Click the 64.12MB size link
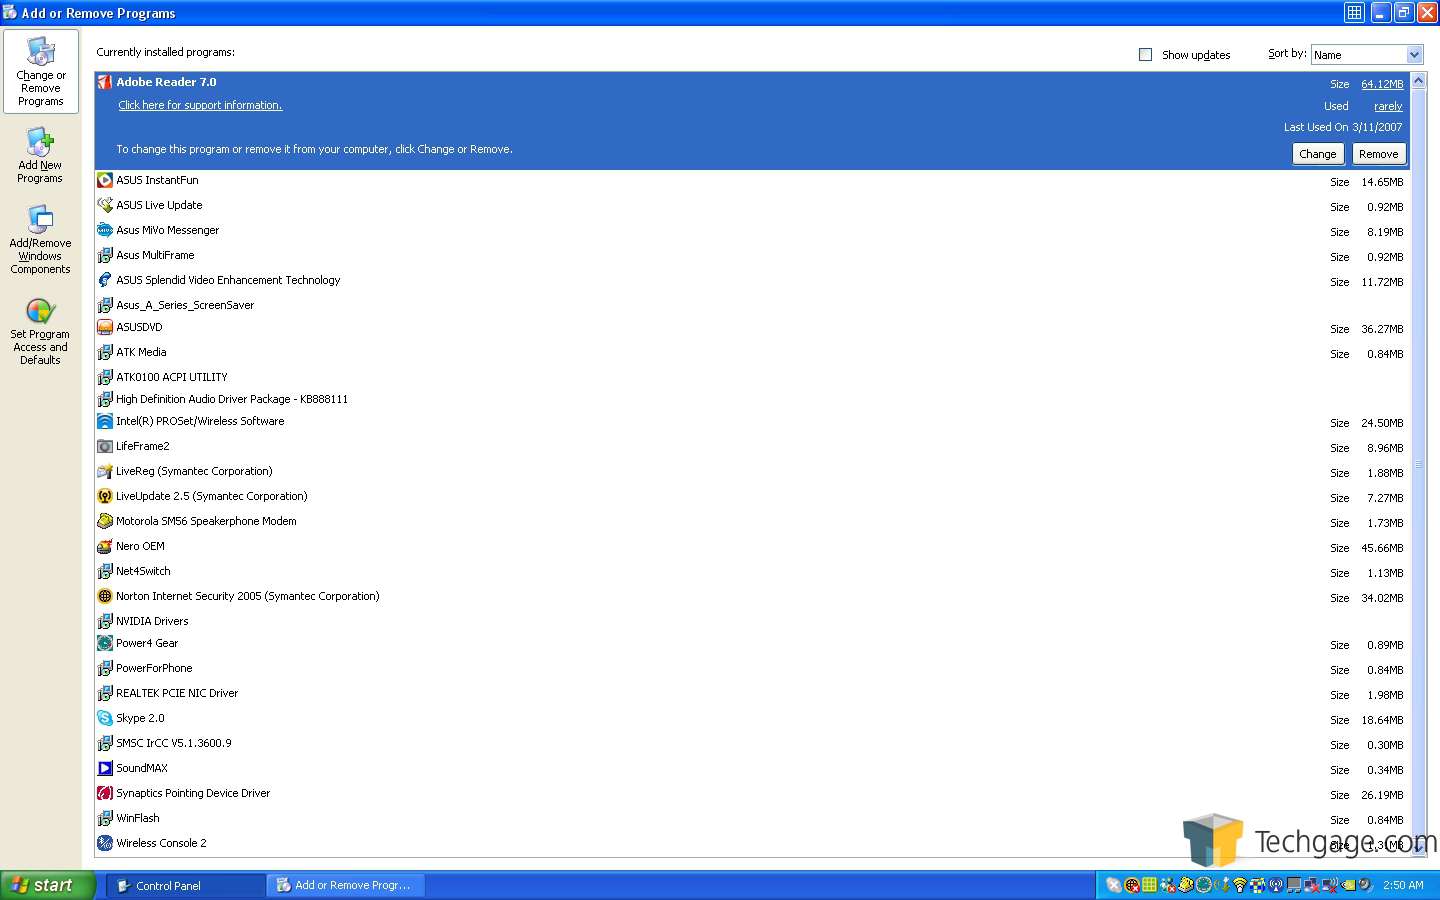This screenshot has width=1440, height=900. click(x=1382, y=84)
